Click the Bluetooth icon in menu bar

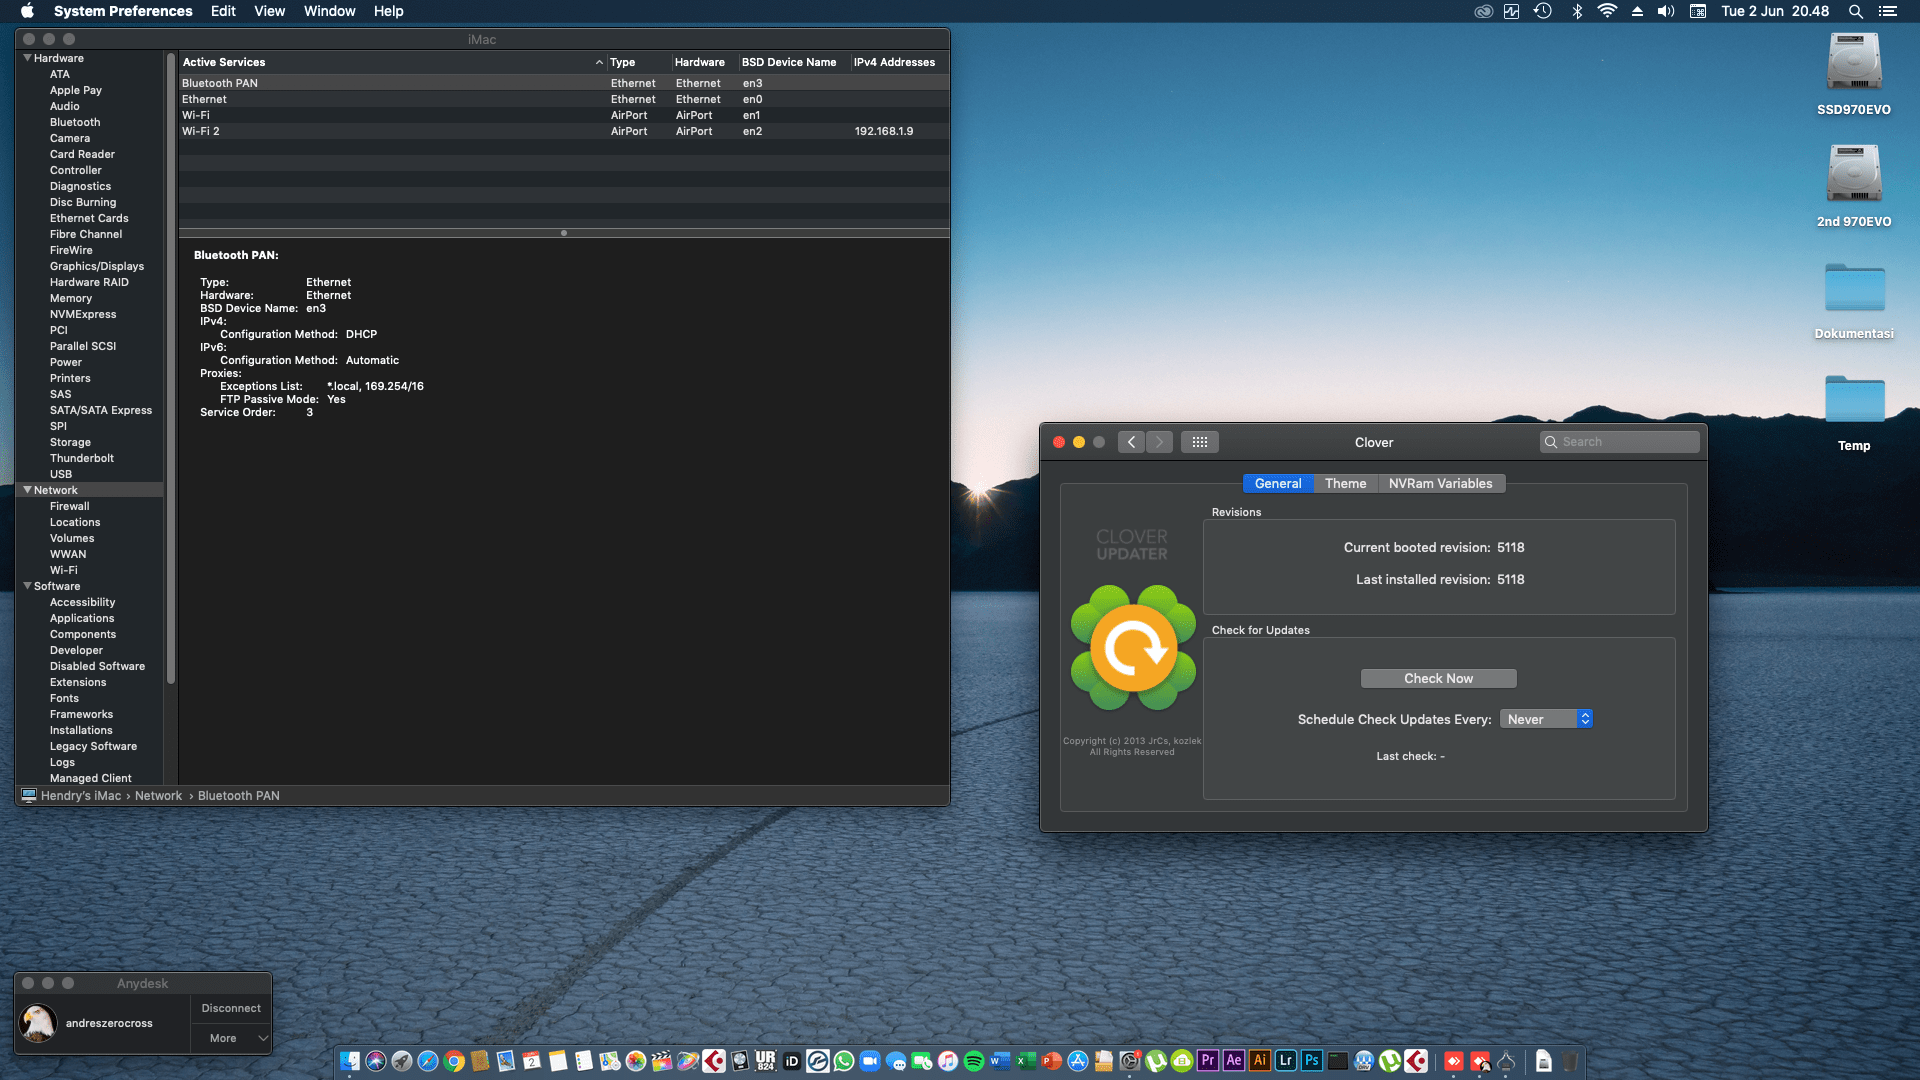pos(1577,11)
